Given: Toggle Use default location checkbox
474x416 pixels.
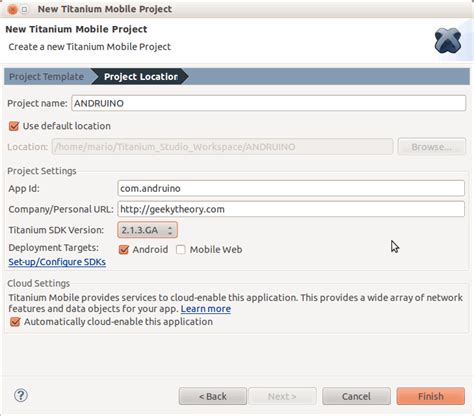Looking at the screenshot, I should coord(14,126).
